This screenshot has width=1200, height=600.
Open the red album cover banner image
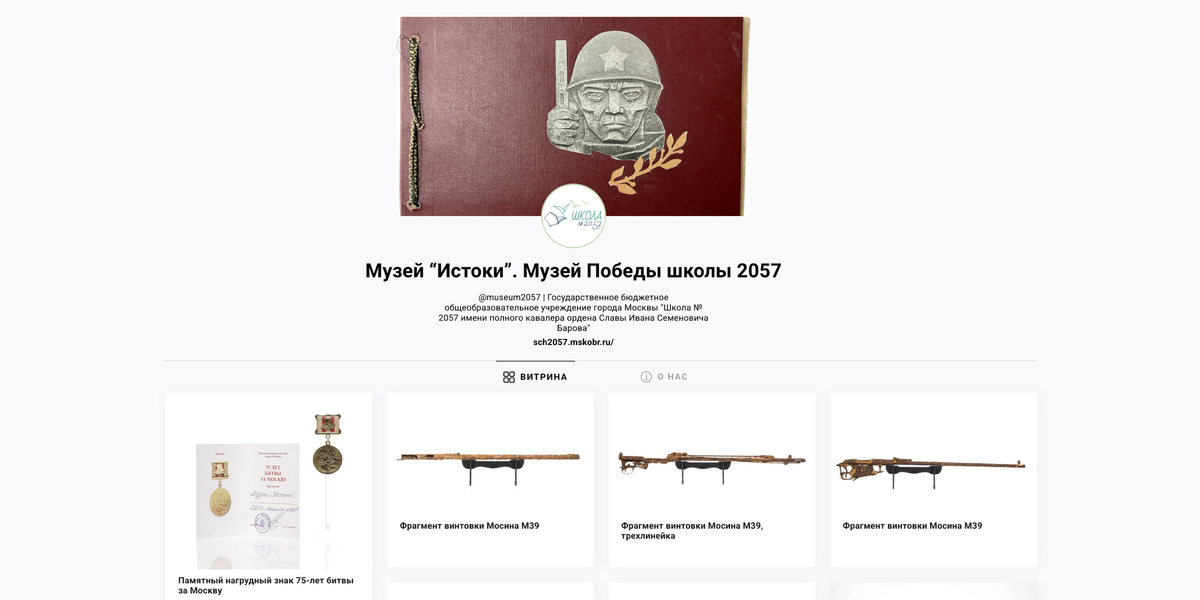click(x=575, y=116)
